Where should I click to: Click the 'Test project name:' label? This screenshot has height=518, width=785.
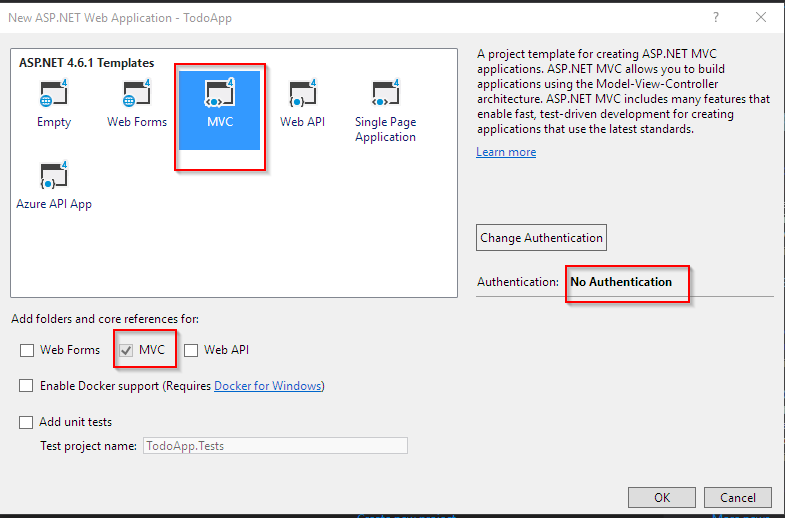click(89, 446)
